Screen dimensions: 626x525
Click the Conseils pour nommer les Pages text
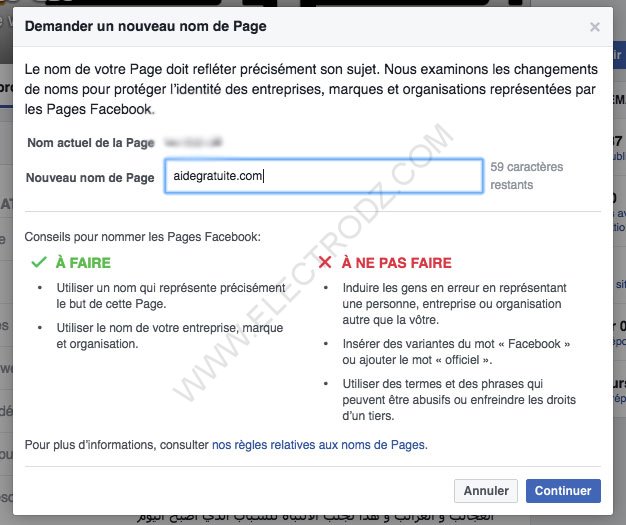point(143,237)
